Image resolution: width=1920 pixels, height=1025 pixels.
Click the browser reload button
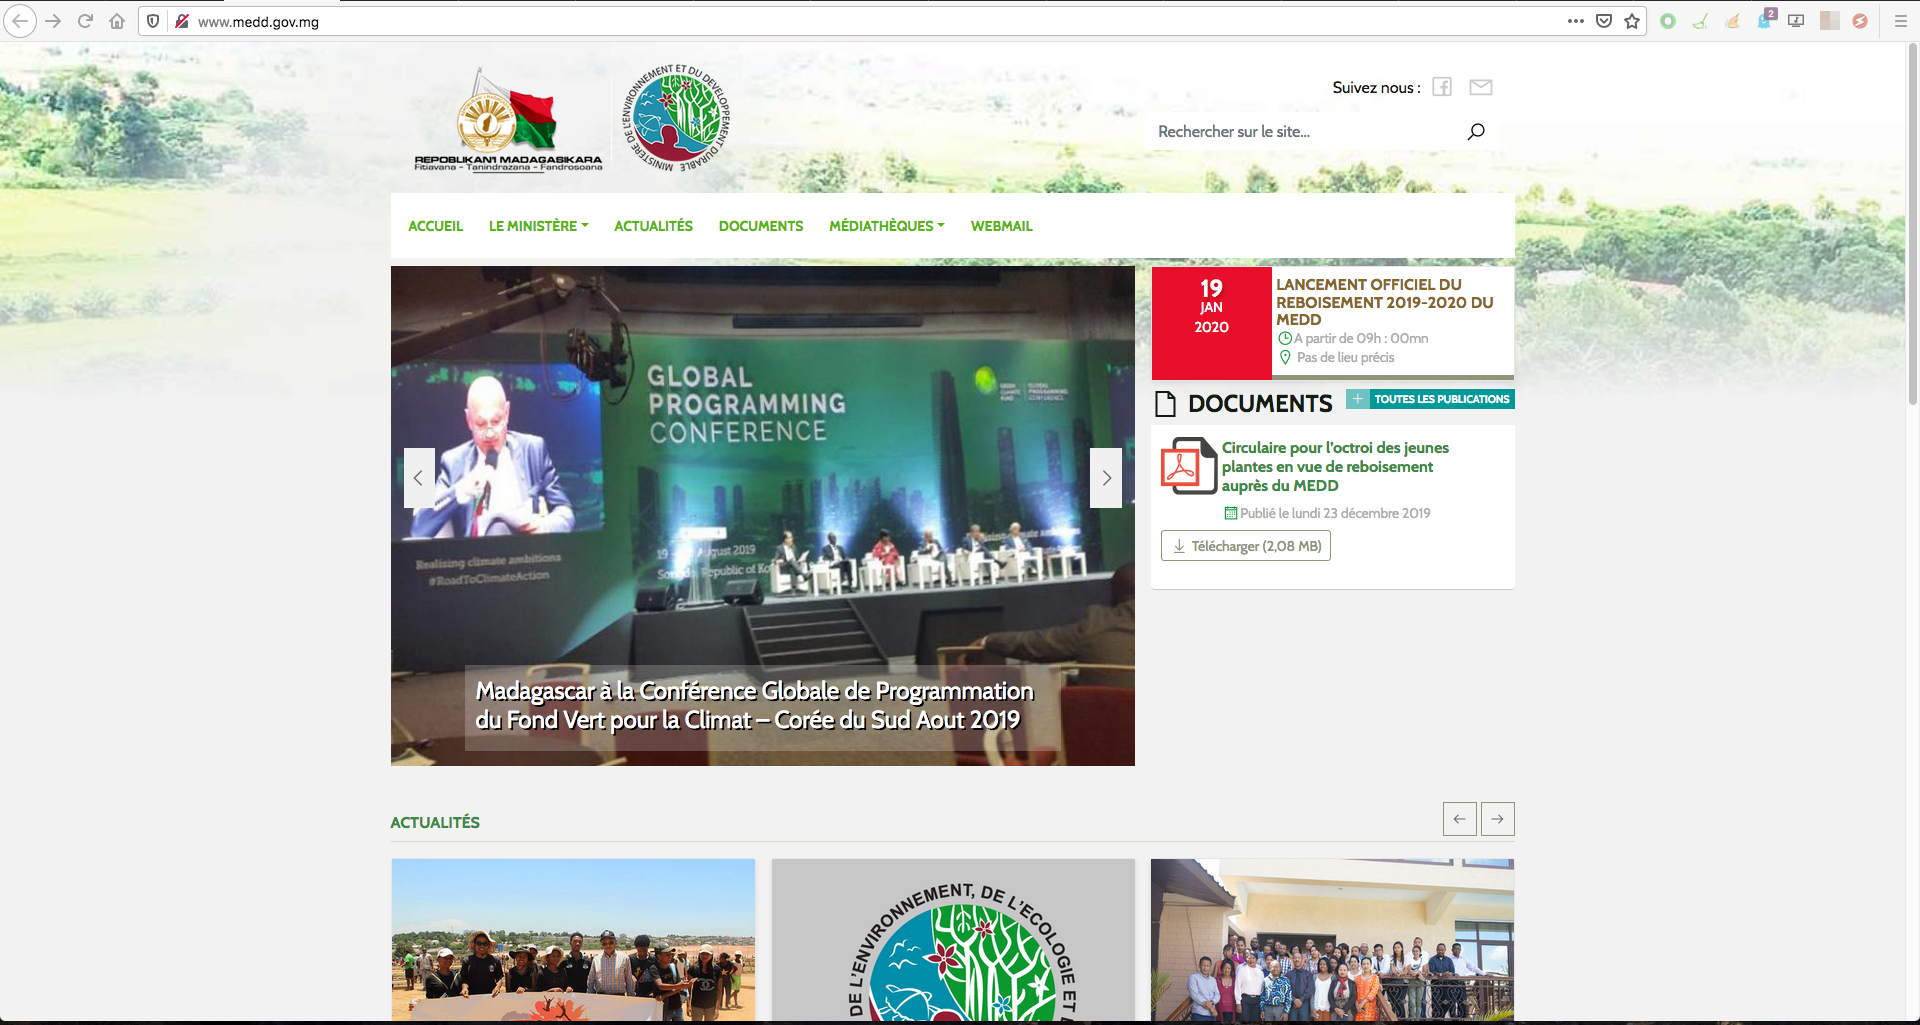[85, 21]
